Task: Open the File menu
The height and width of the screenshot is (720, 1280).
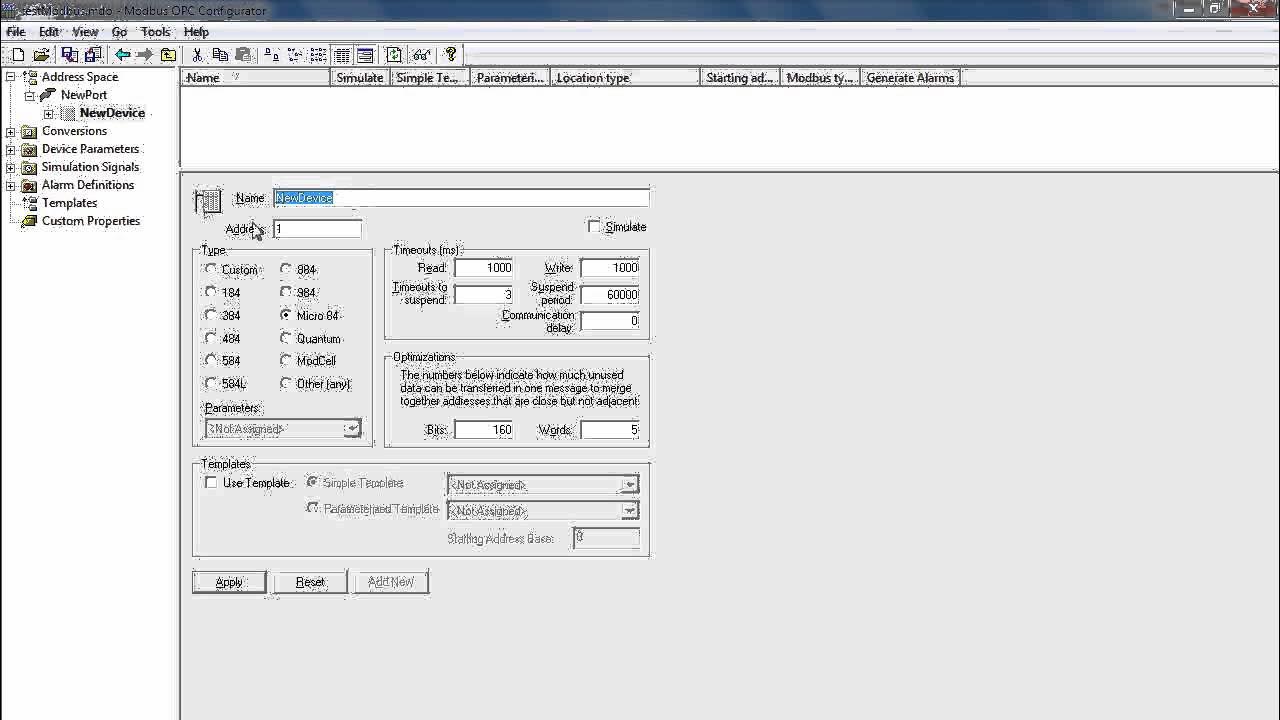Action: [16, 32]
